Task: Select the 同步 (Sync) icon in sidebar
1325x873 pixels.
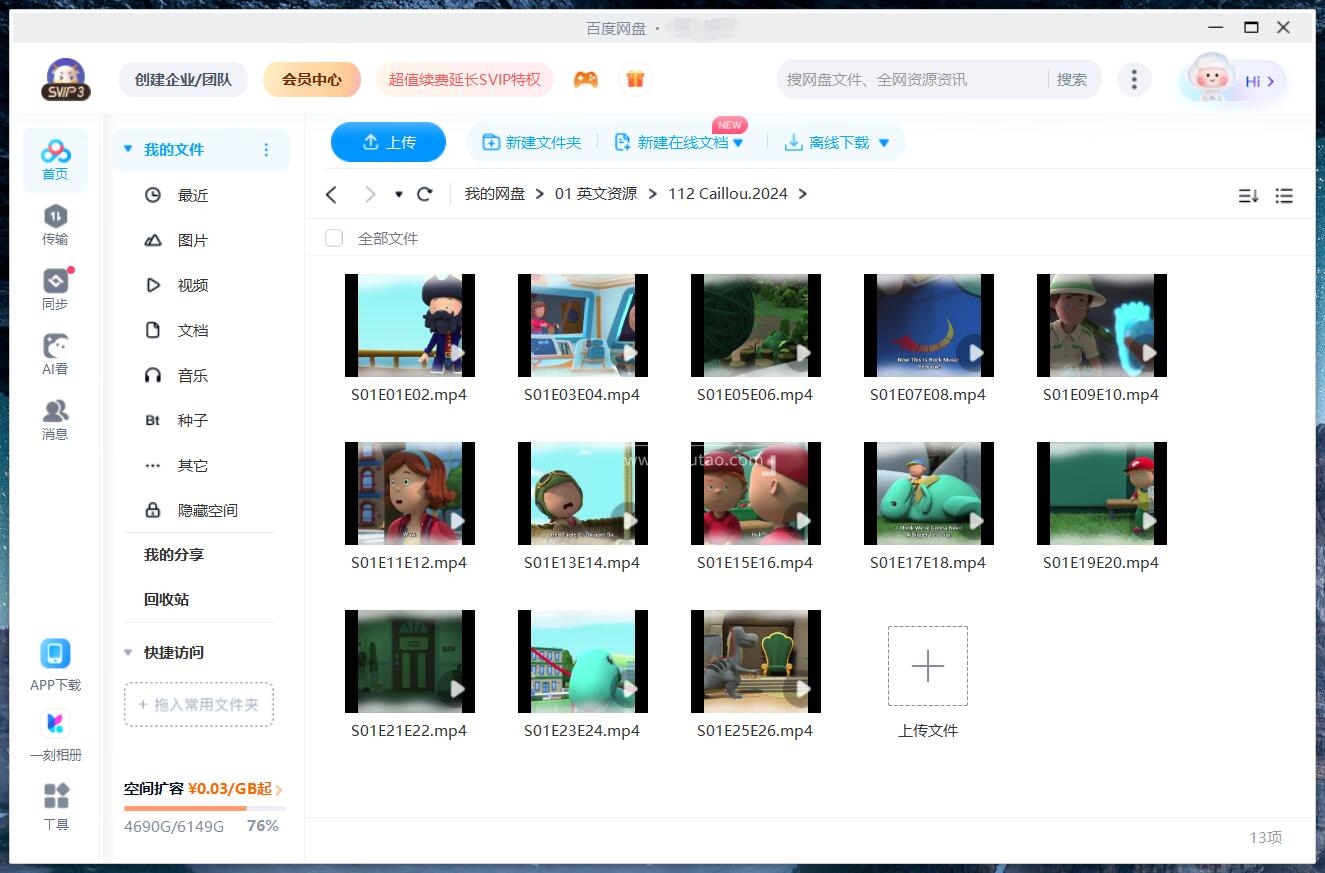Action: pos(55,286)
